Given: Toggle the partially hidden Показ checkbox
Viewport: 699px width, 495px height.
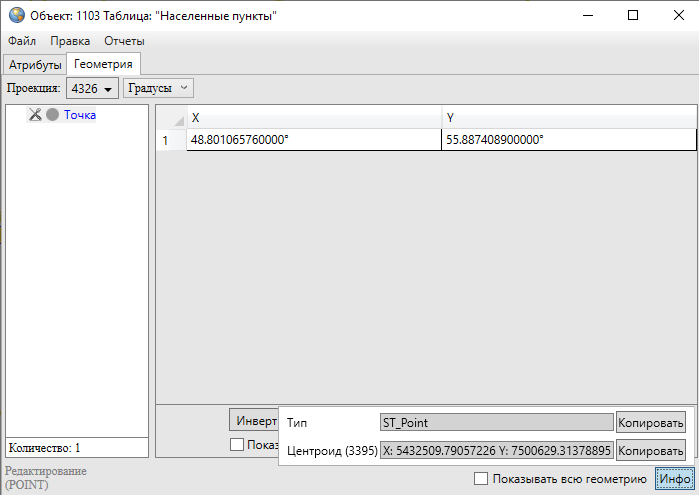Looking at the screenshot, I should (237, 445).
